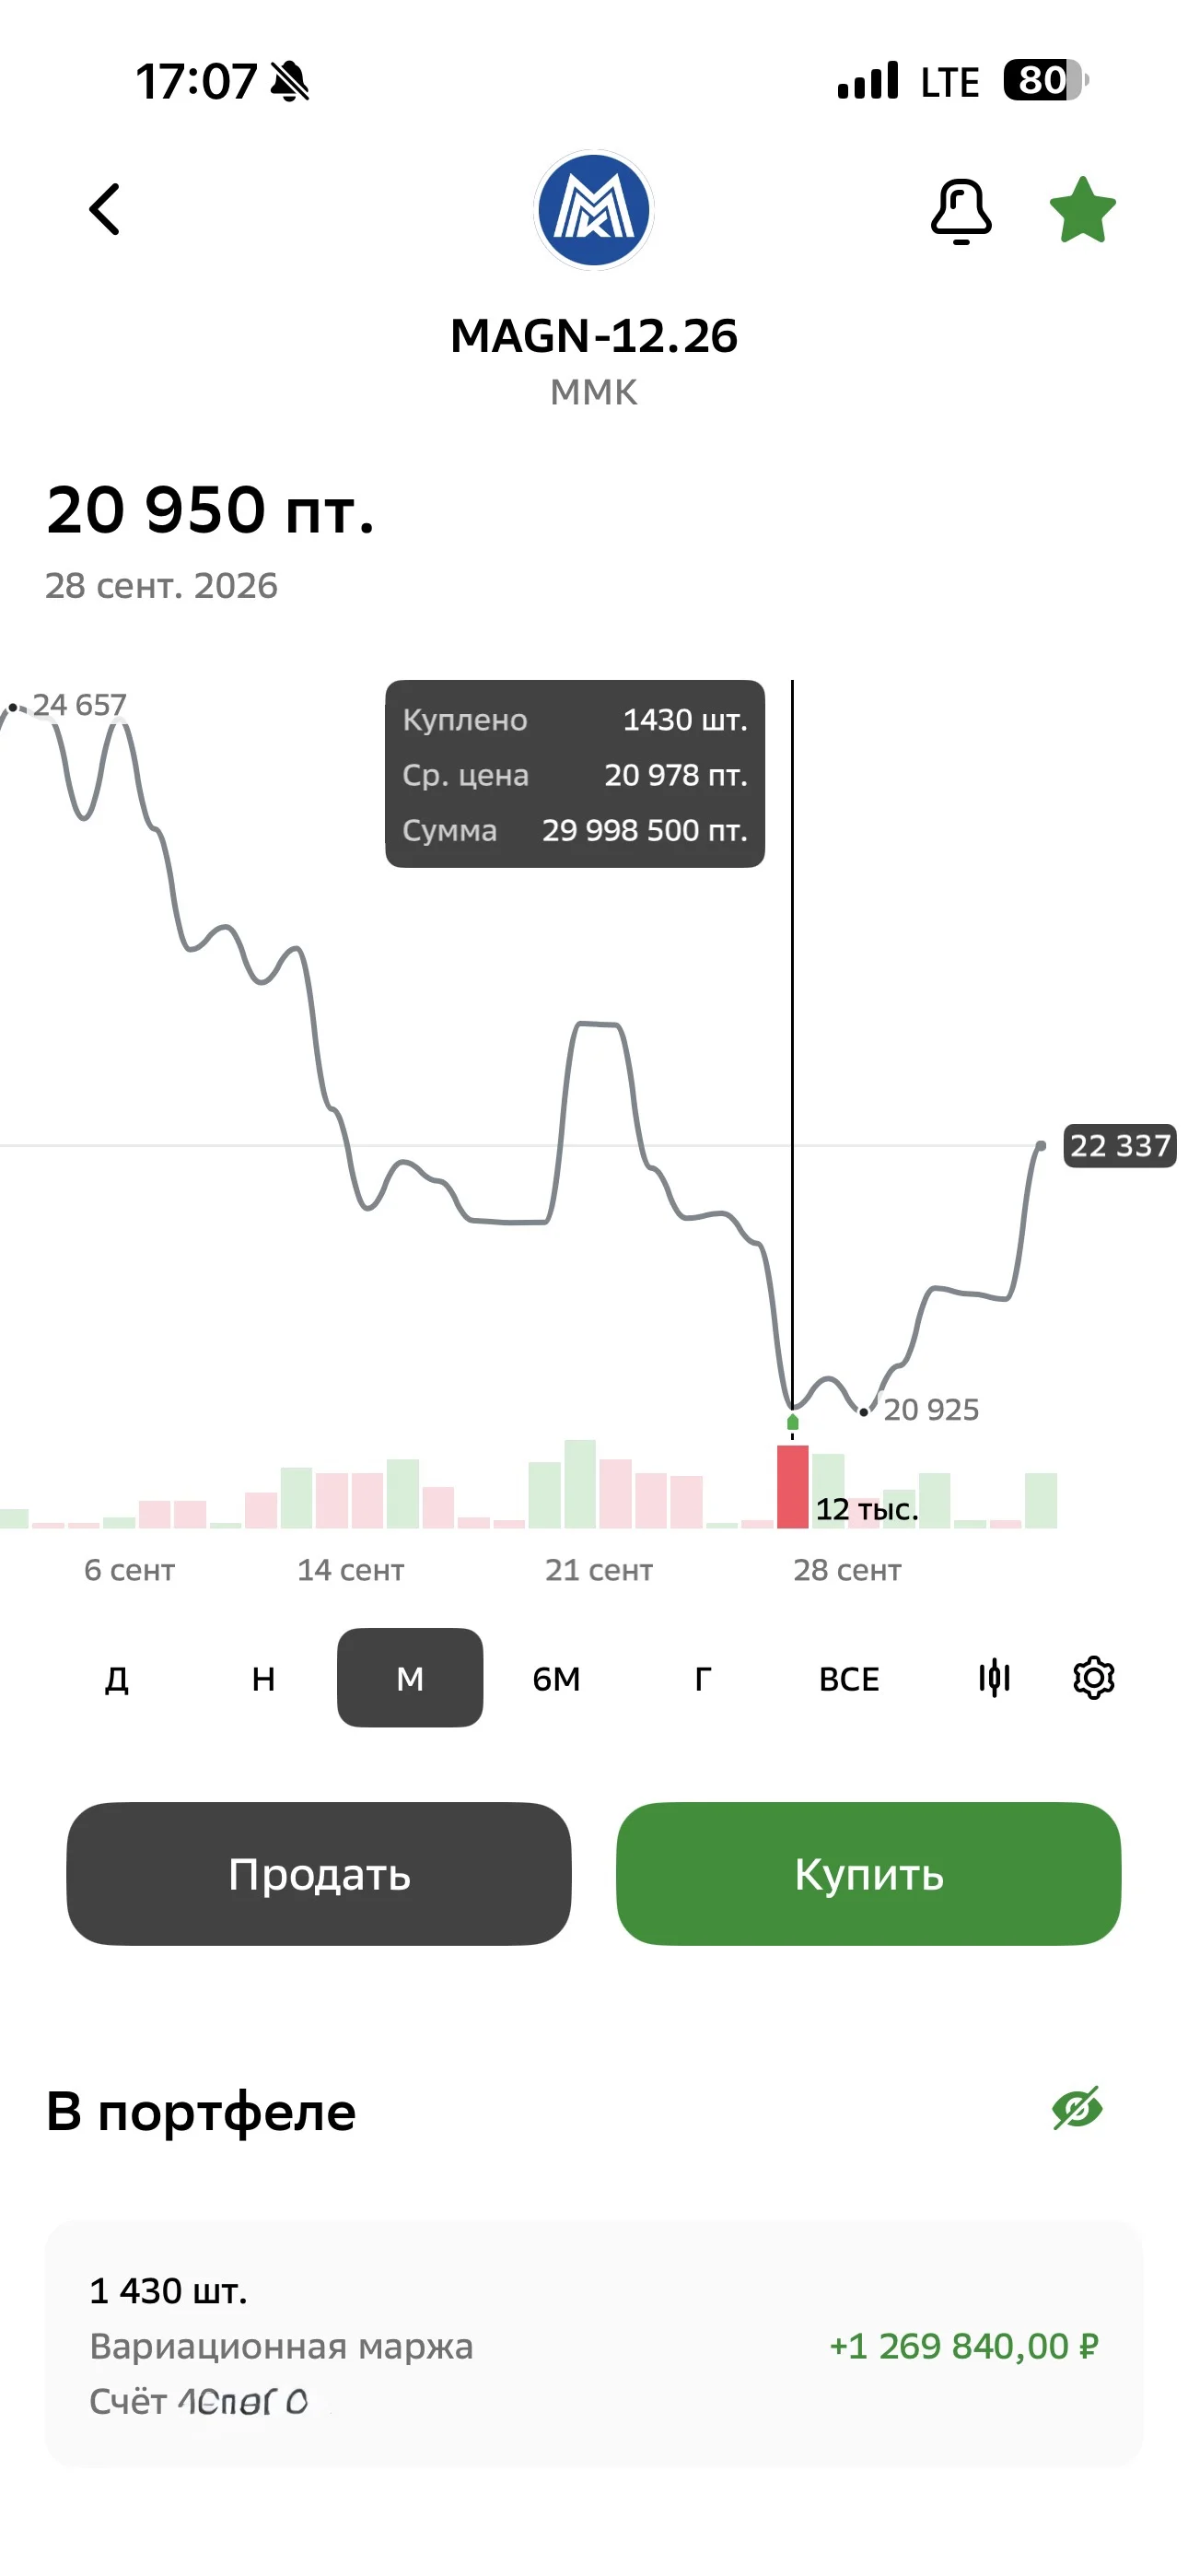
Task: Toggle portfolio values visibility eye icon
Action: coord(1077,2108)
